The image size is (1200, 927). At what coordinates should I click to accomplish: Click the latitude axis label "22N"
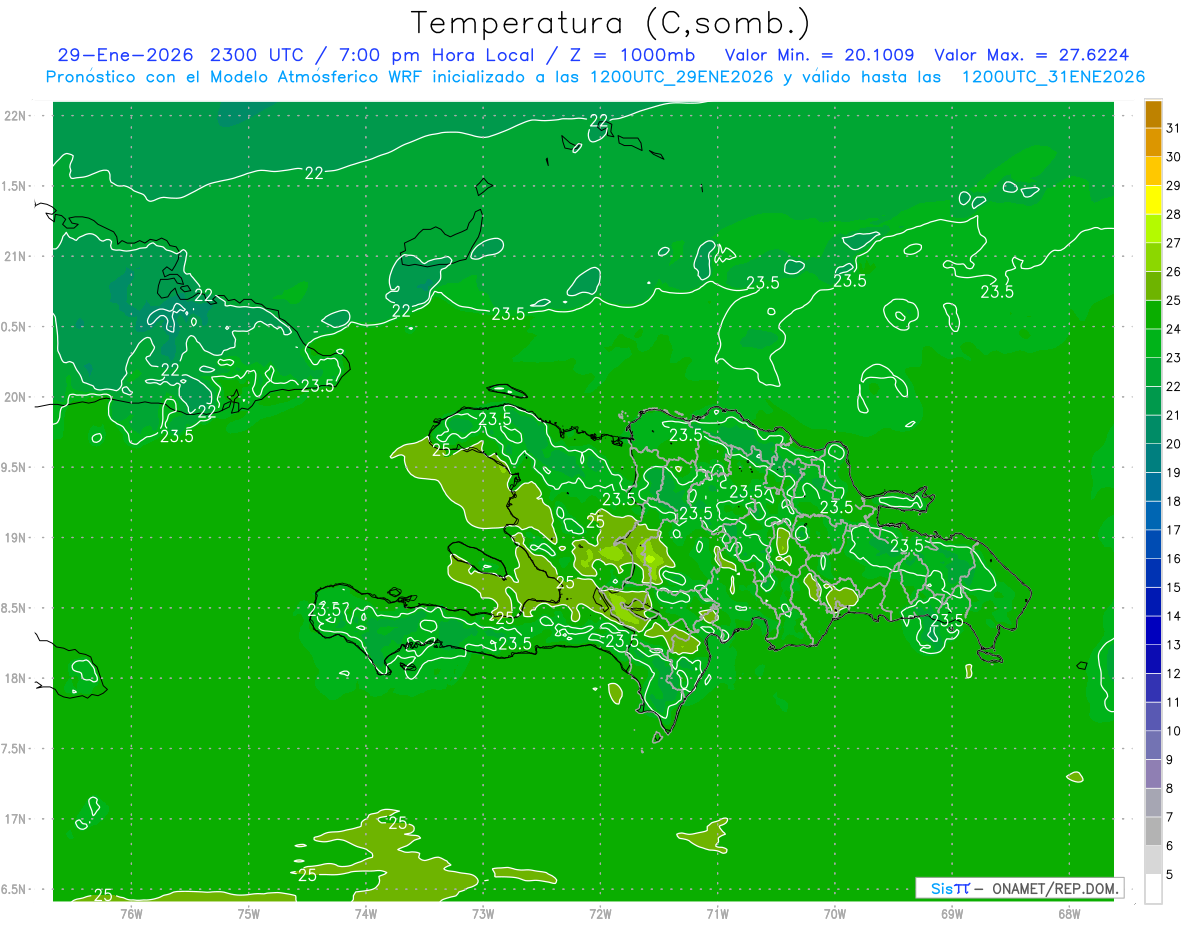coord(17,115)
